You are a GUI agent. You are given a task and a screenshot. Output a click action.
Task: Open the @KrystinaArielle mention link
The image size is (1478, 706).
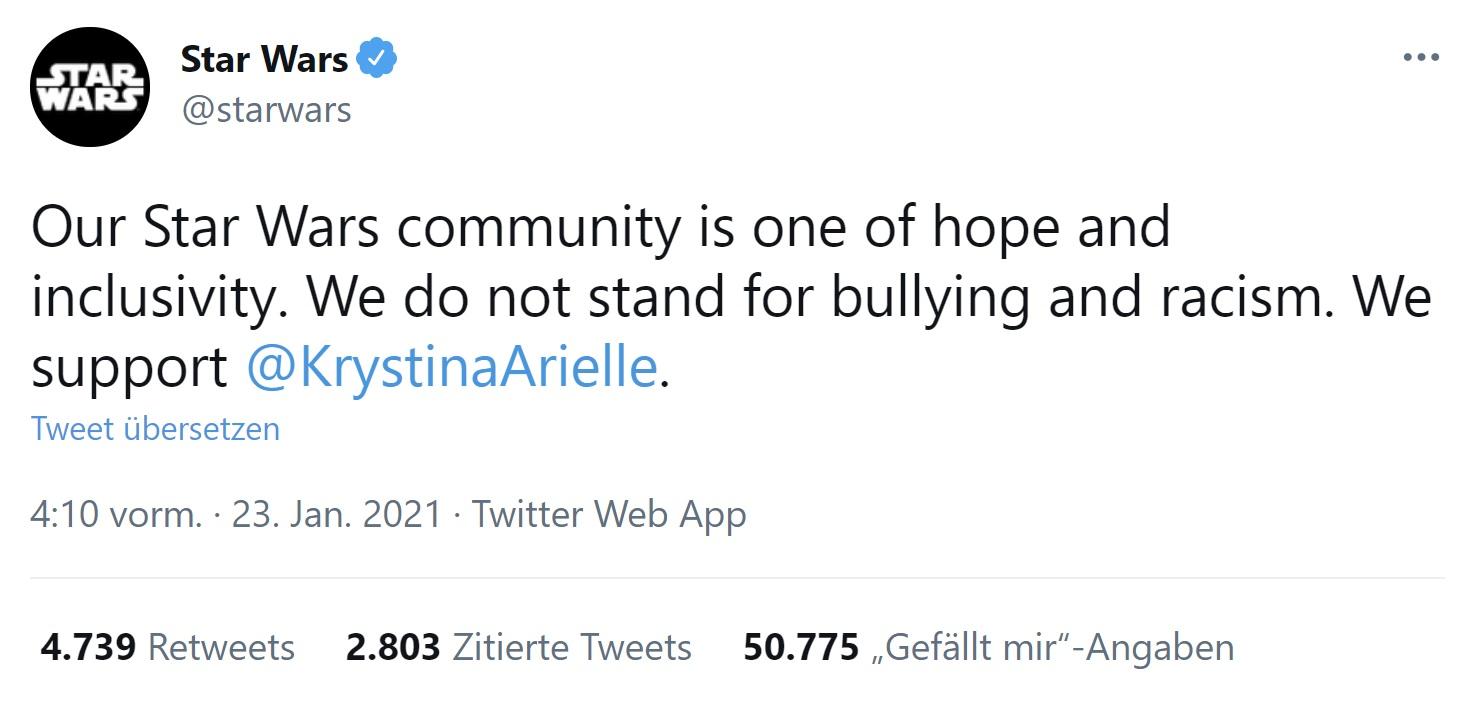451,368
